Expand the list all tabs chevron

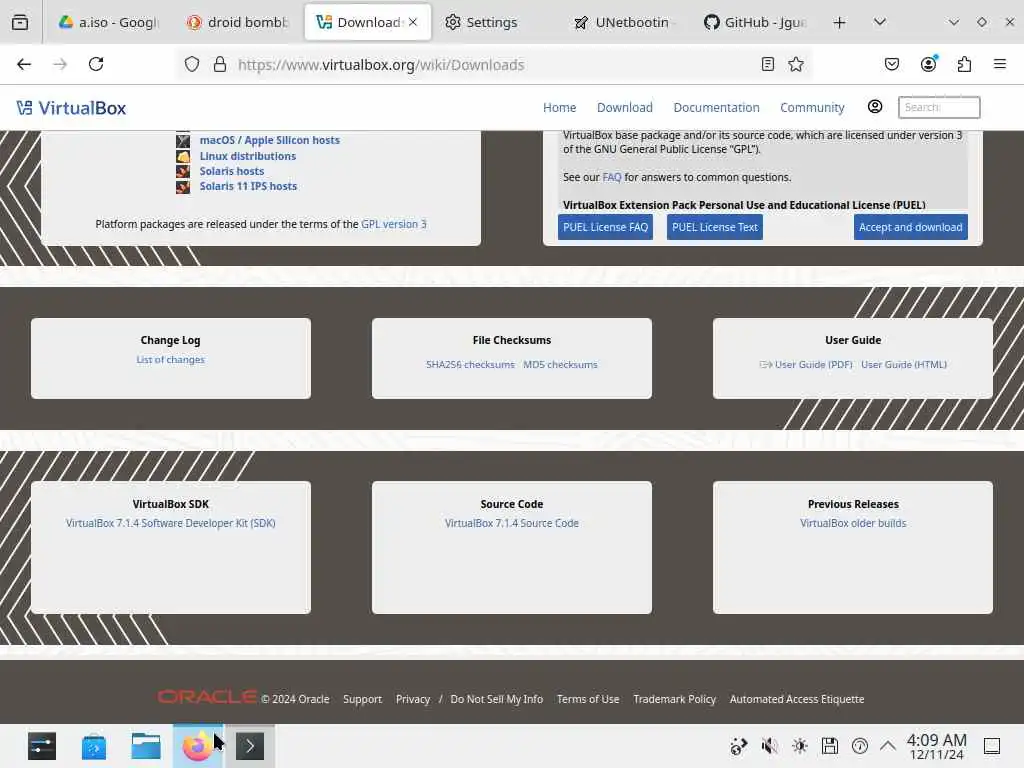point(880,22)
